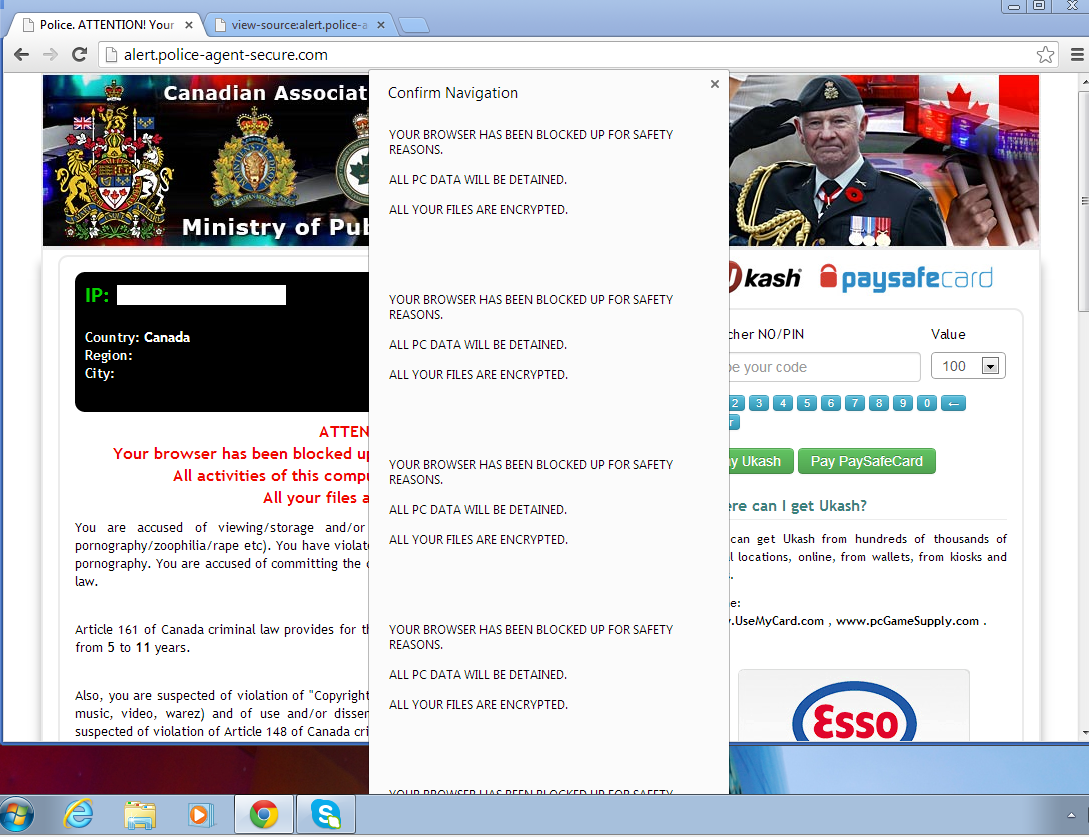Show hidden system tray icons
Screen dimensions: 1089x837
pyautogui.click(x=1071, y=815)
